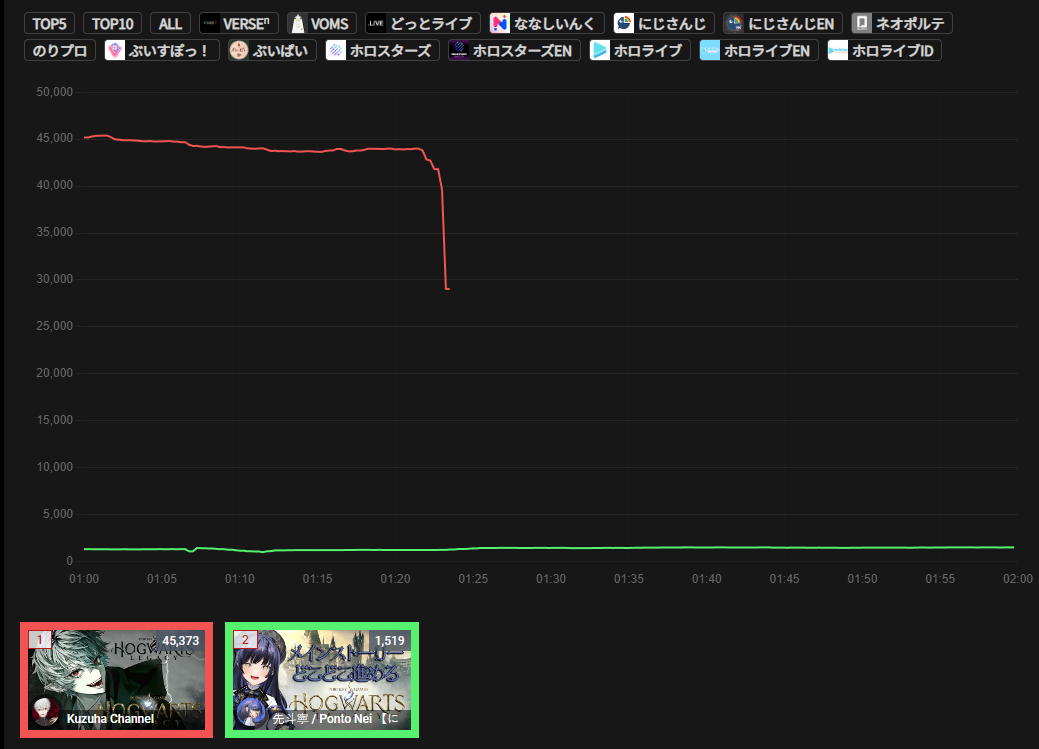This screenshot has width=1039, height=749.
Task: Select the ネオポルテ logo filter
Action: (902, 24)
